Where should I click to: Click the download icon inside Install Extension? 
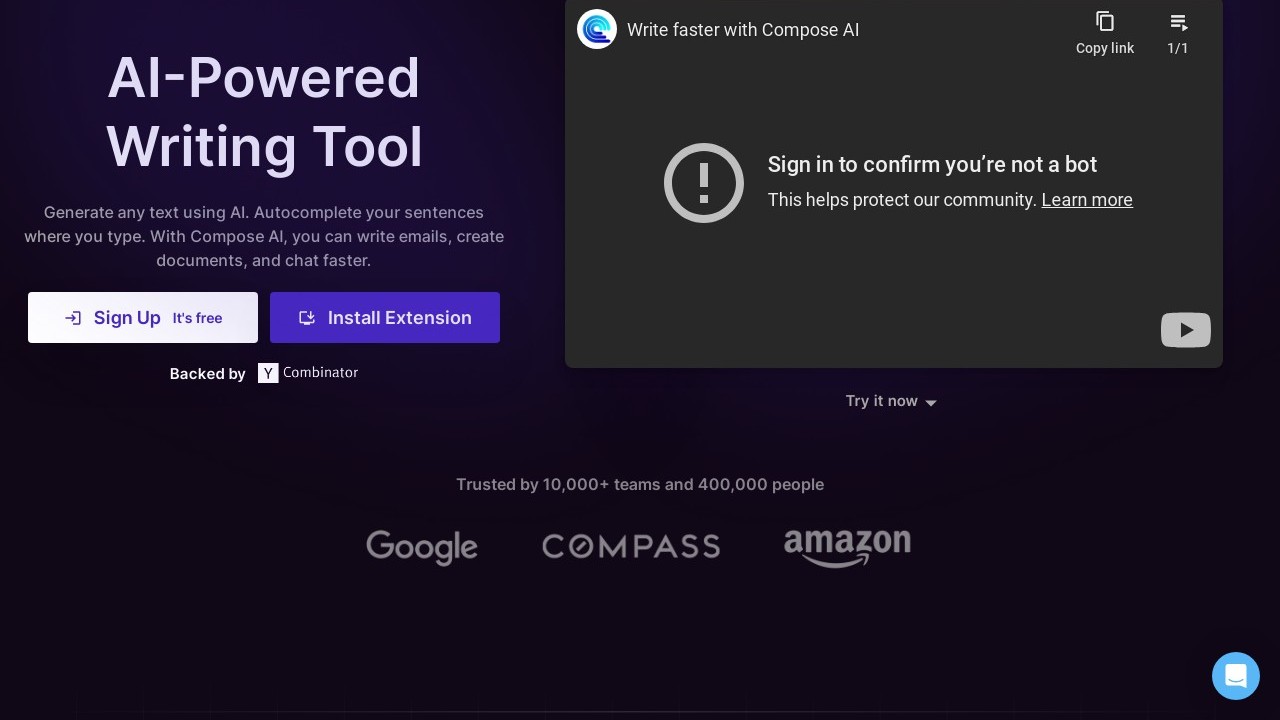click(x=307, y=318)
